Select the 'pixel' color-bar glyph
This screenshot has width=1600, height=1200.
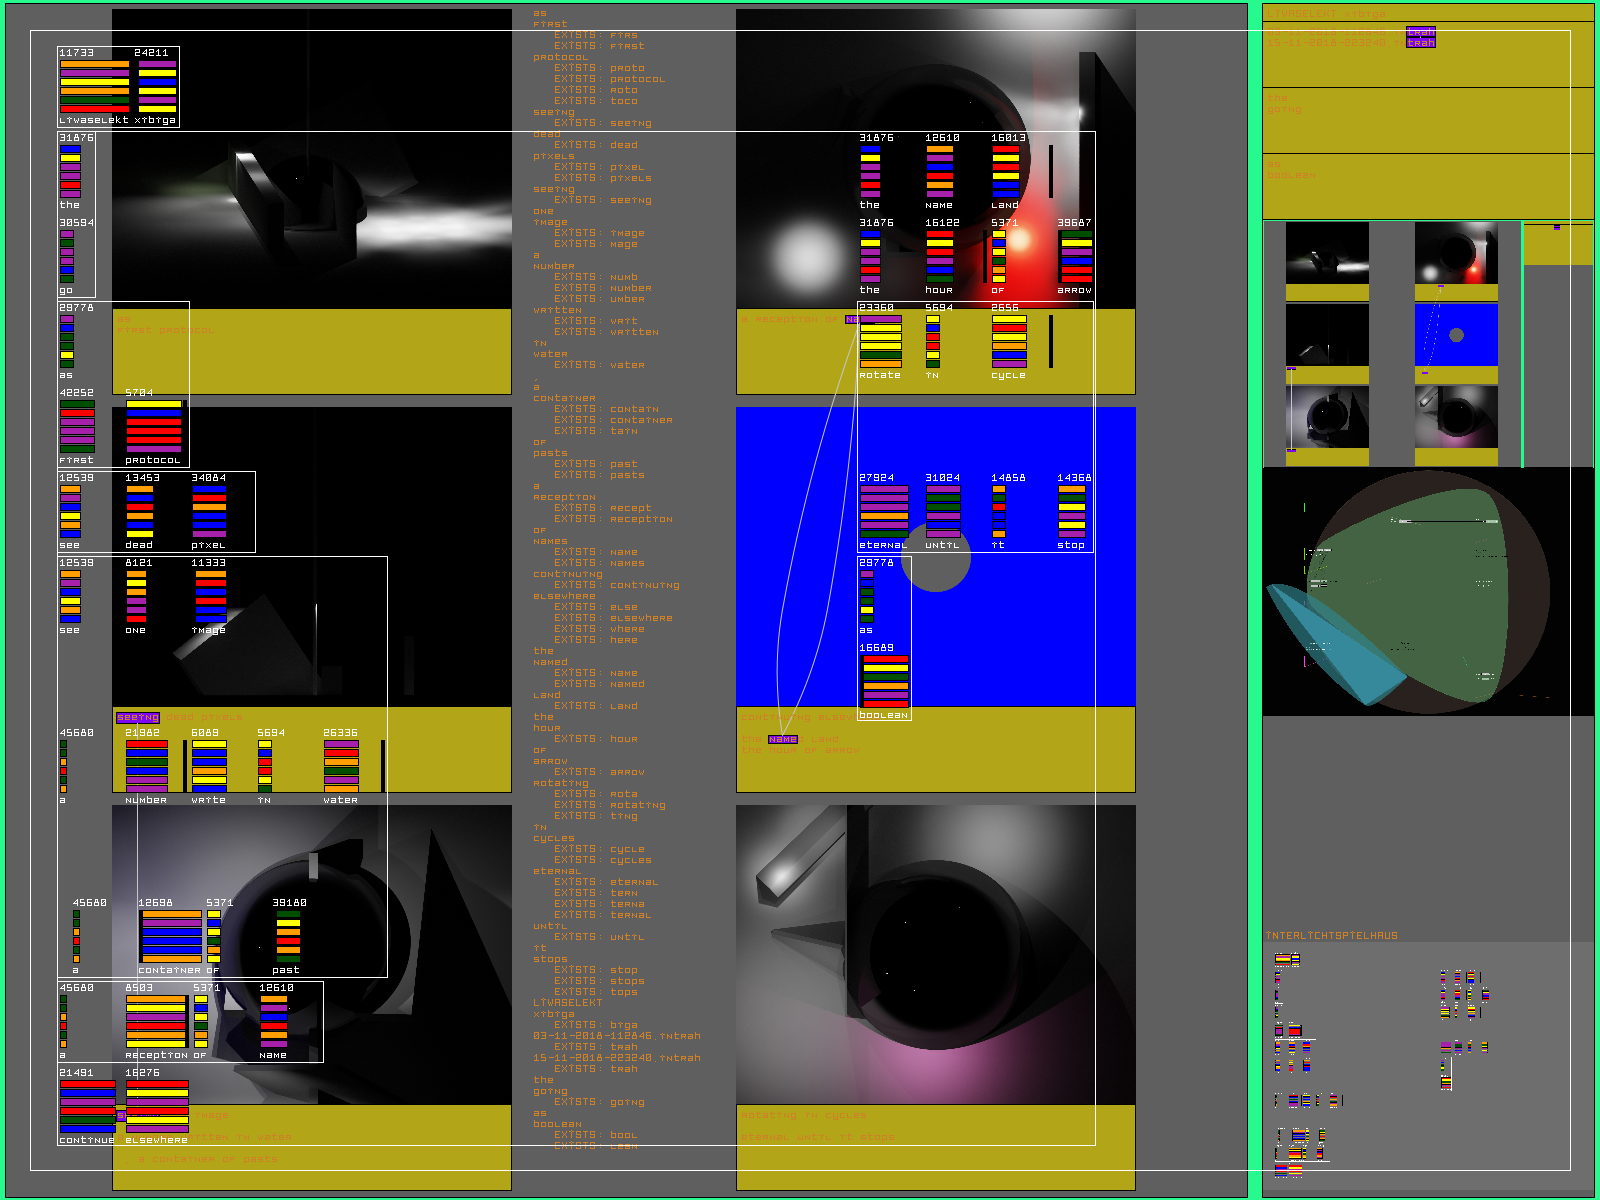coord(209,511)
